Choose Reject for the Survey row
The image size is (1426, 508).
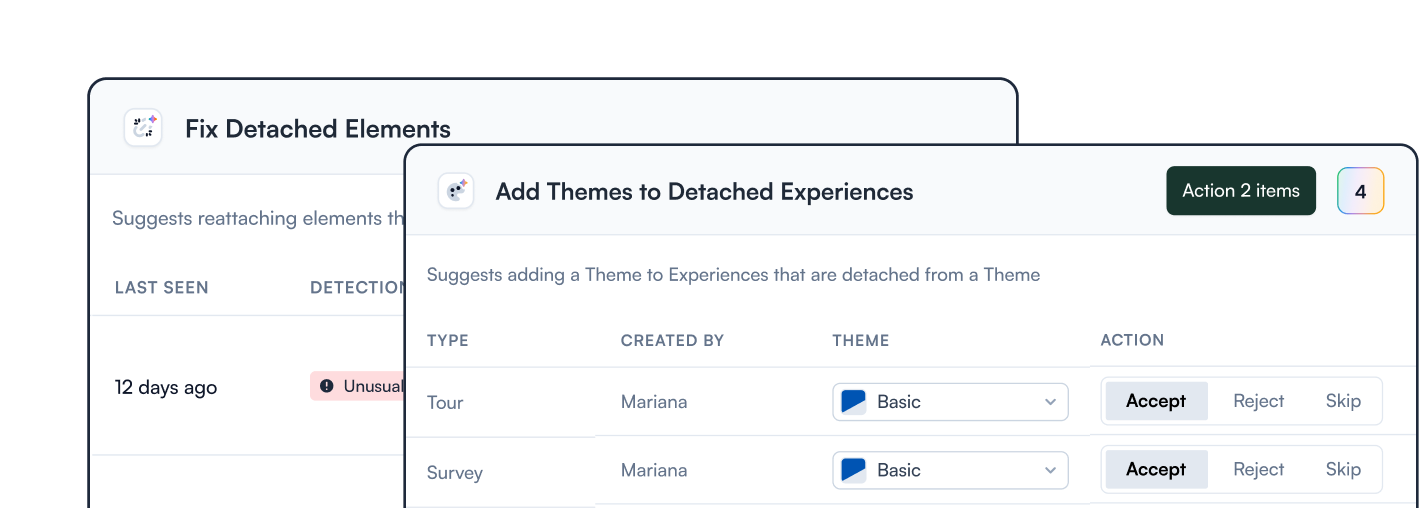[x=1258, y=469]
